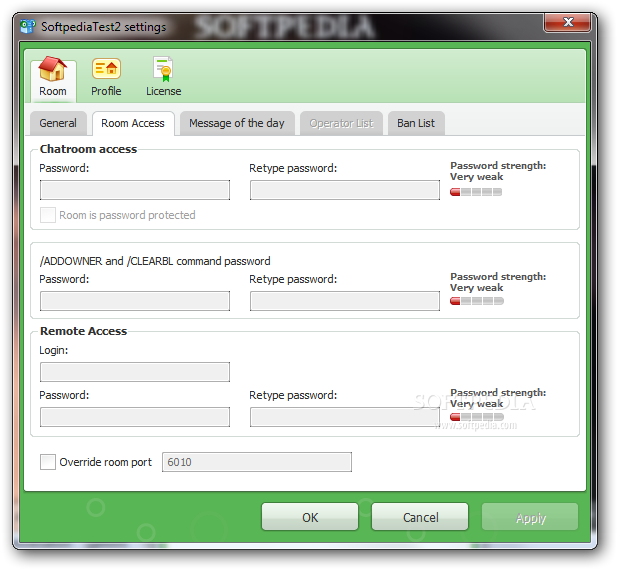Viewport: 618px width, 570px height.
Task: Click the SoftpediaTest2 settings title text
Action: (104, 27)
